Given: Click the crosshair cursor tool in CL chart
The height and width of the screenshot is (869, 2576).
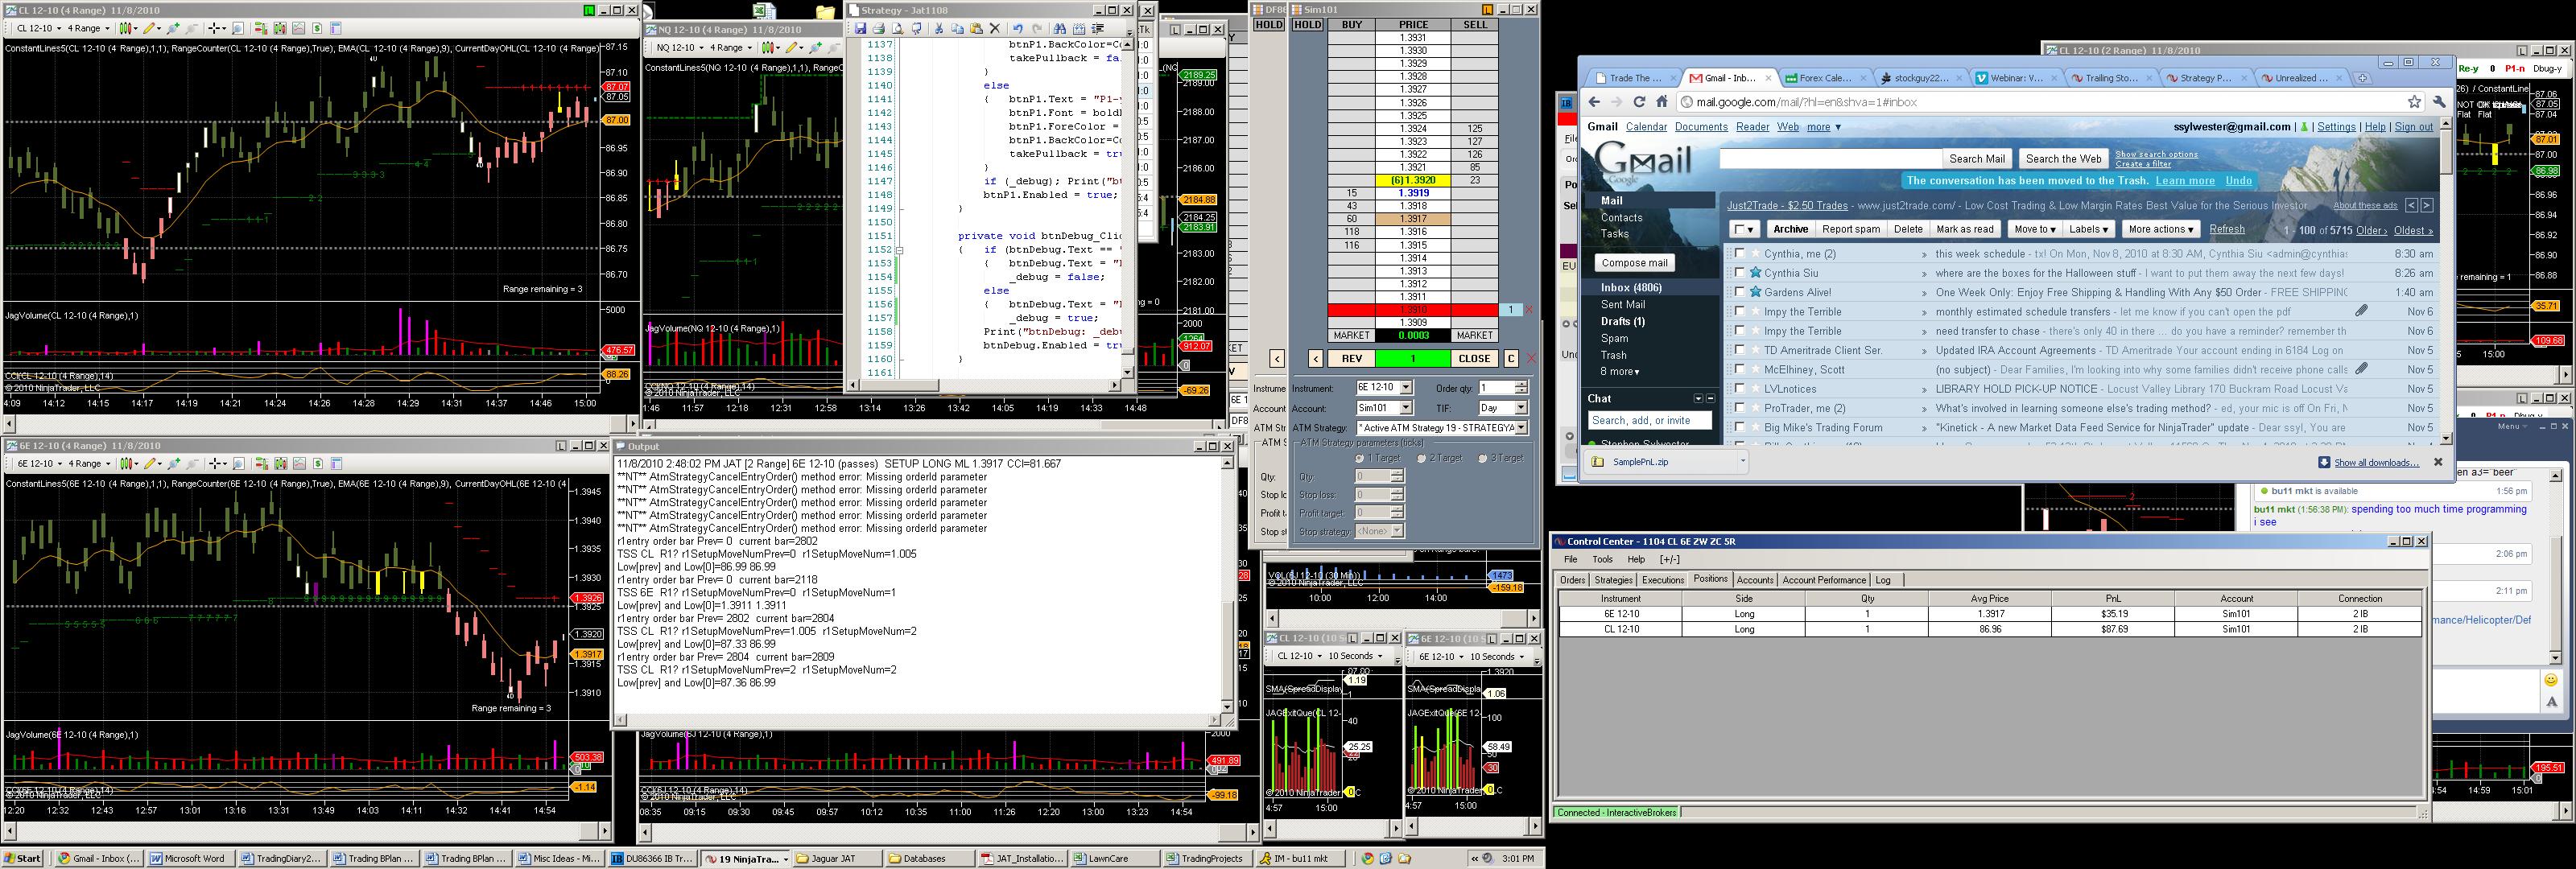Looking at the screenshot, I should coord(214,29).
